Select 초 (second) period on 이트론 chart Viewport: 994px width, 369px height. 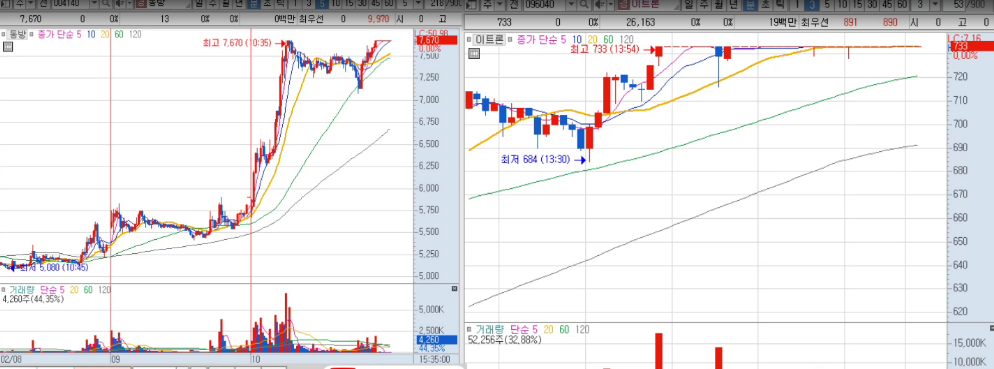pos(766,4)
